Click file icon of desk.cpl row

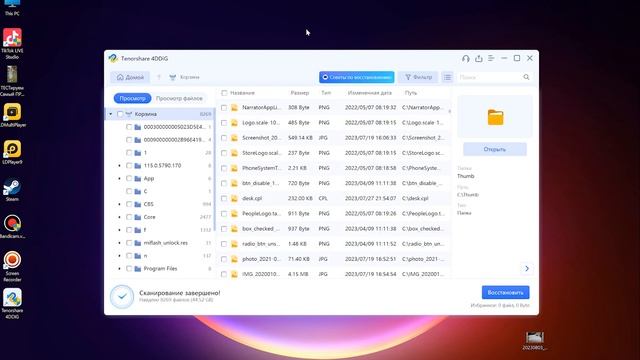pyautogui.click(x=234, y=198)
